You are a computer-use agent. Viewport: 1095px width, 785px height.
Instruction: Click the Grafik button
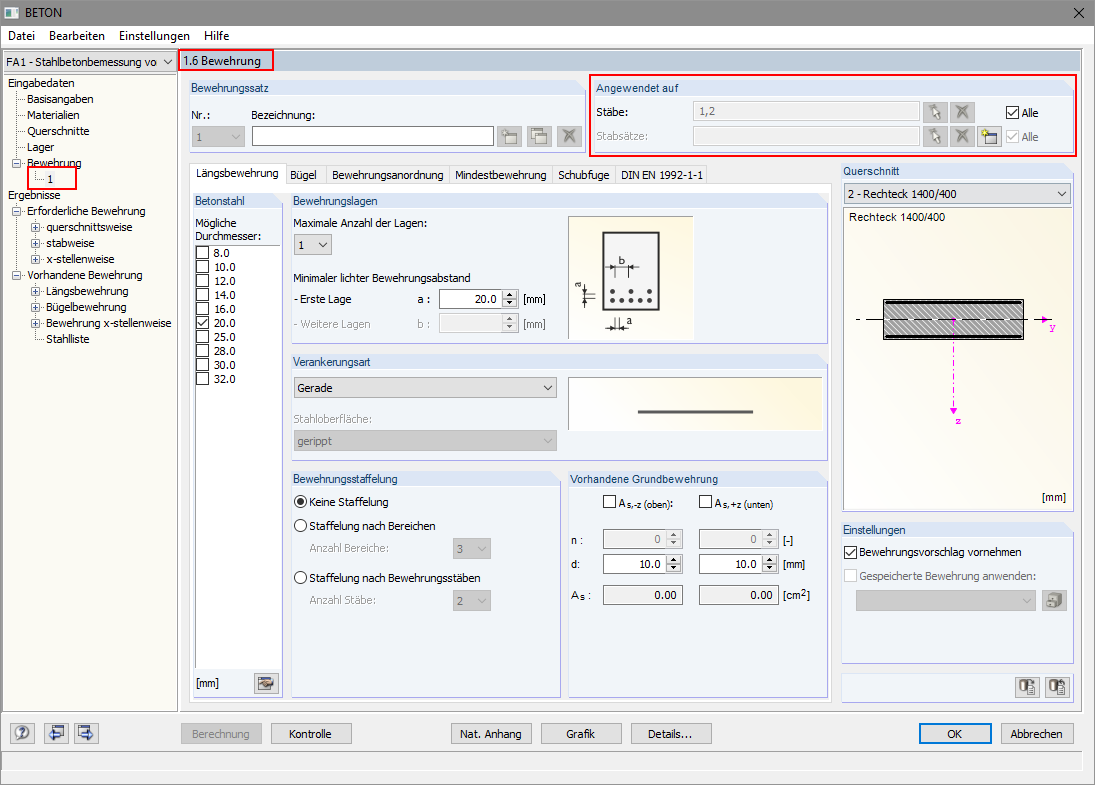[x=581, y=734]
